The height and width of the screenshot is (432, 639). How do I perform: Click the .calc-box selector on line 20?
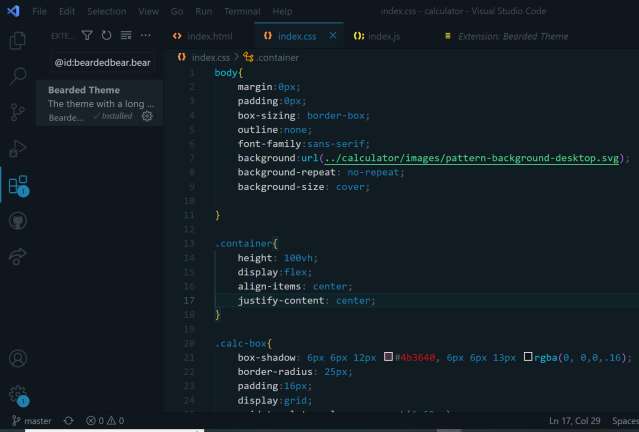click(240, 343)
